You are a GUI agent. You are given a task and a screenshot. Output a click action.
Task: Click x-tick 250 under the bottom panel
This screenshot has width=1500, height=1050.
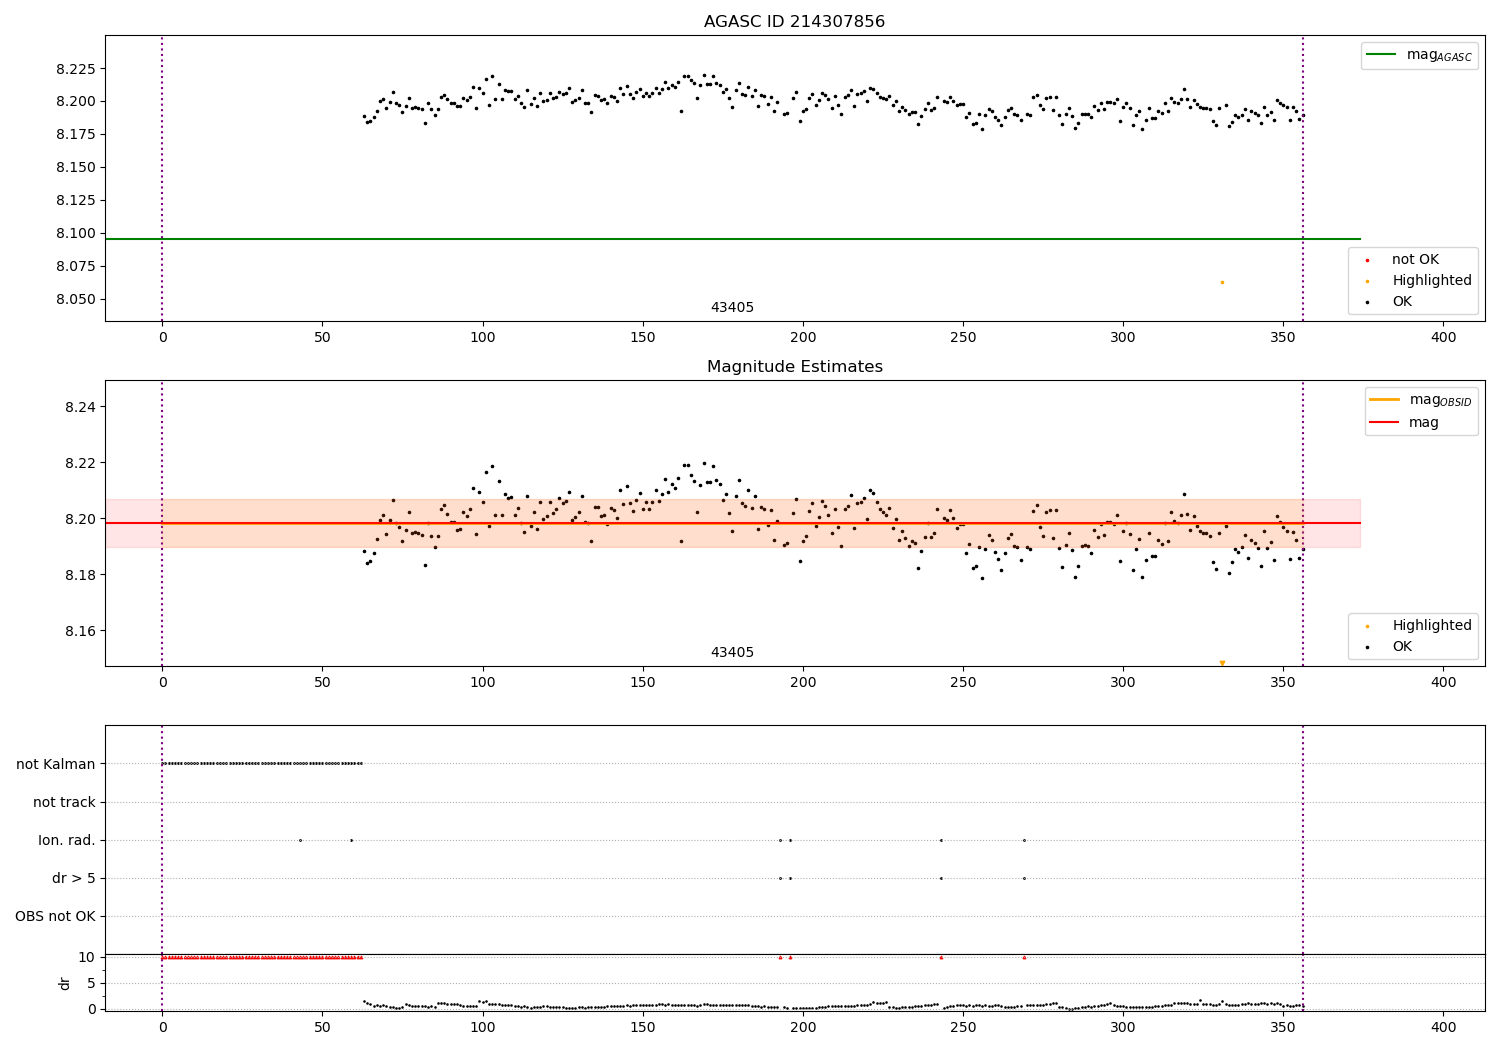[963, 1028]
